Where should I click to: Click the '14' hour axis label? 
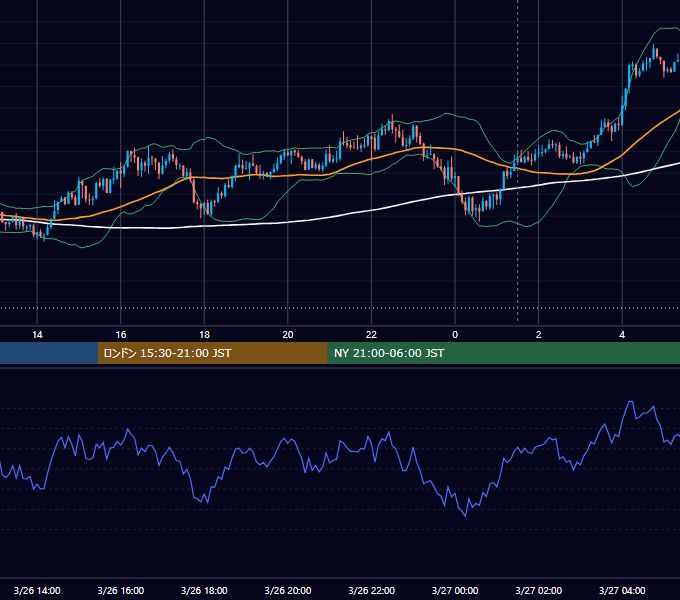37,335
